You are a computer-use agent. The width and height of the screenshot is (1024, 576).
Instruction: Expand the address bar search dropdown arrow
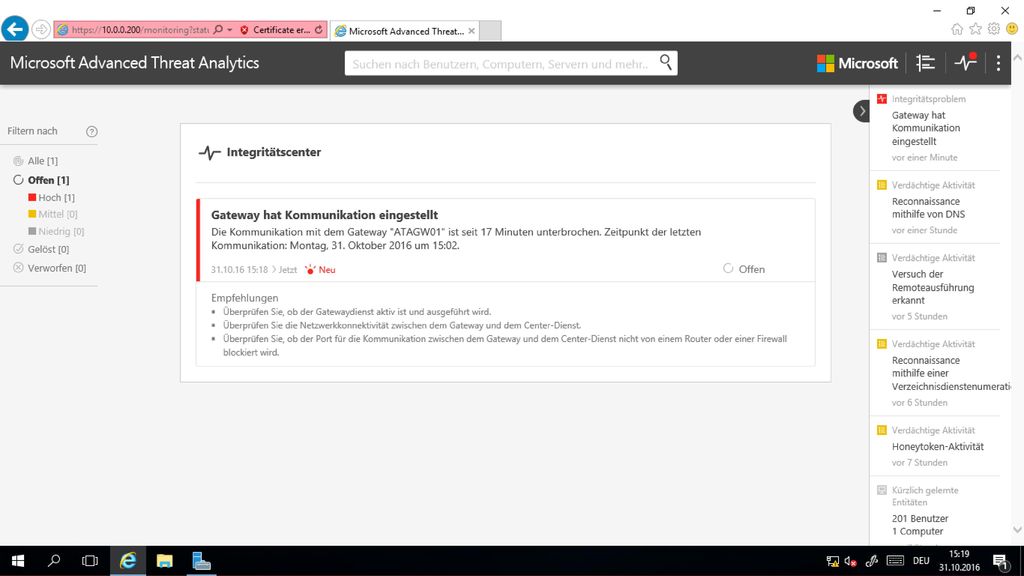pyautogui.click(x=230, y=30)
